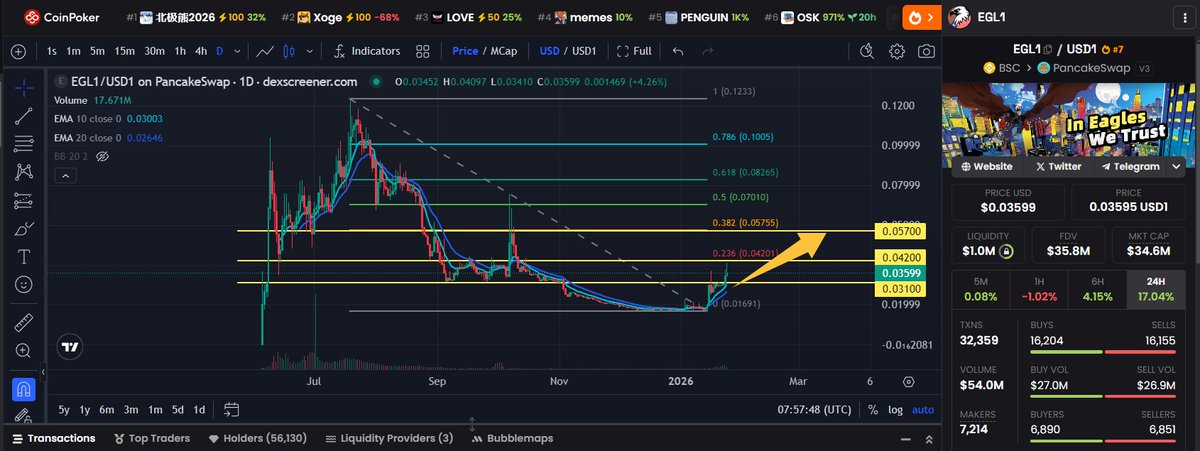The image size is (1200, 451).
Task: Toggle log scale on price axis
Action: (894, 409)
